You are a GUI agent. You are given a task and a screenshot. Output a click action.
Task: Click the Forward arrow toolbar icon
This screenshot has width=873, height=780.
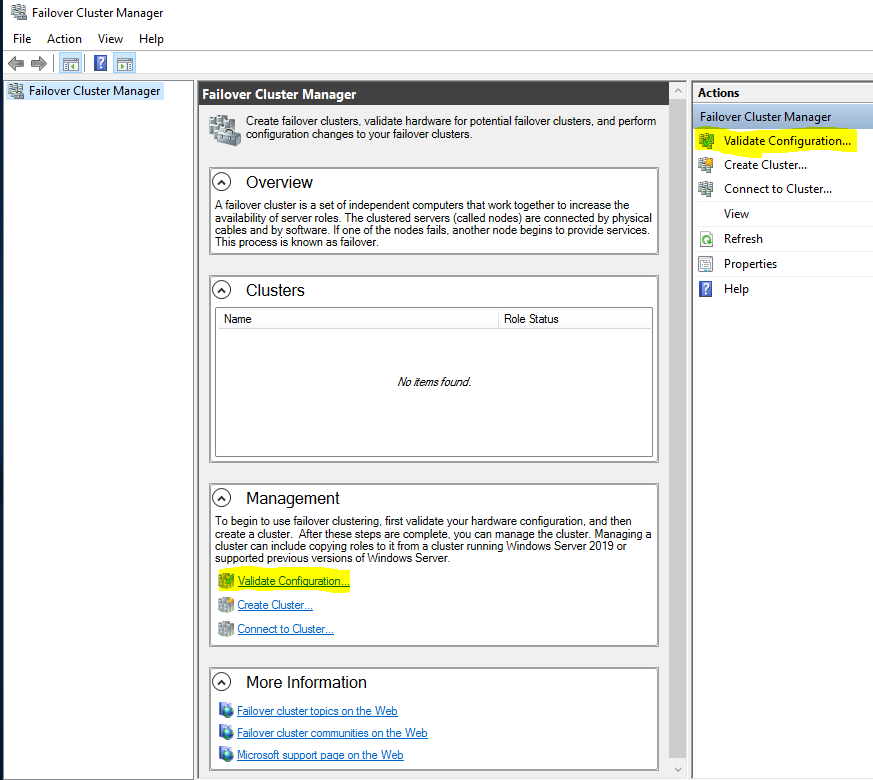click(x=39, y=64)
